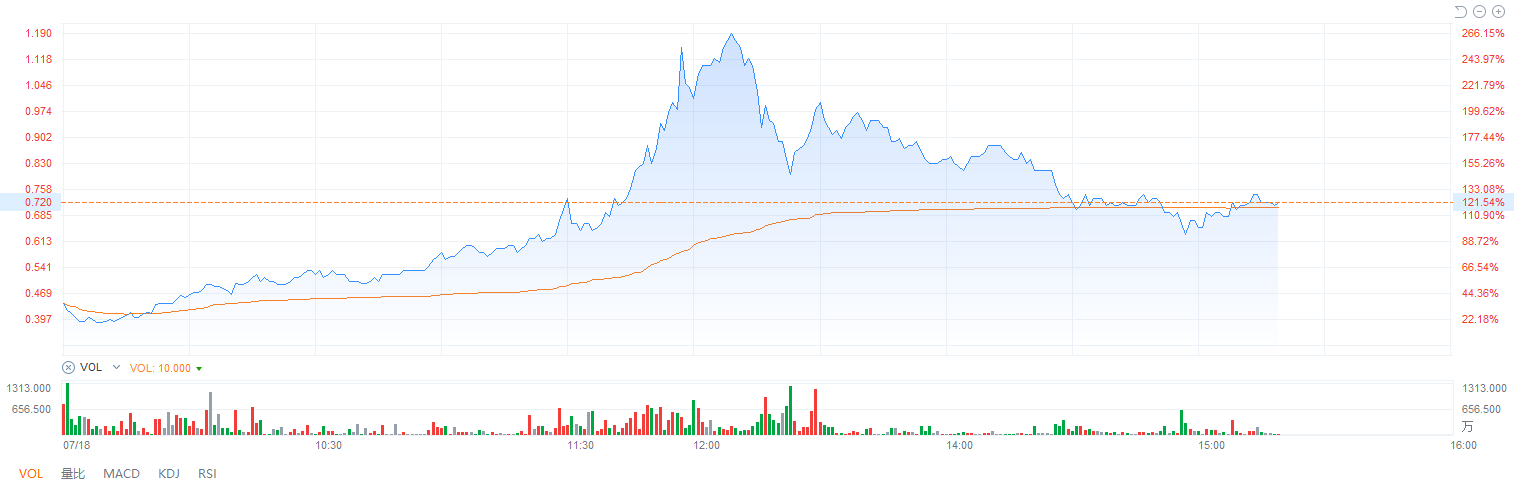The height and width of the screenshot is (492, 1514).
Task: Click the green arrow beside VOL: 10.000
Action: (x=199, y=368)
